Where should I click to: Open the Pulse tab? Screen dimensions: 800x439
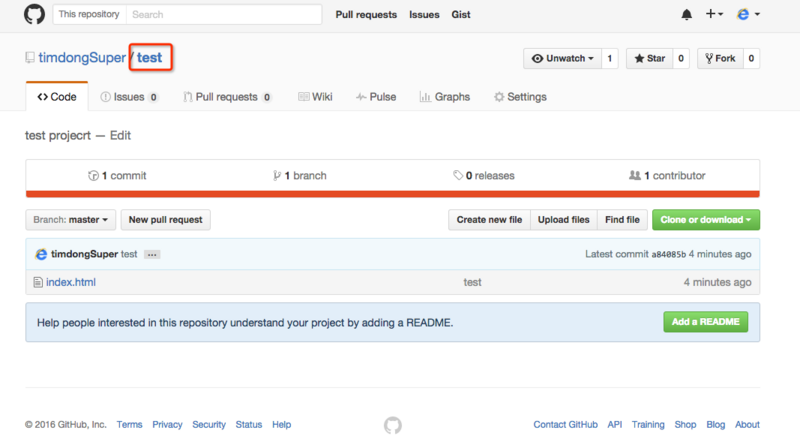376,97
